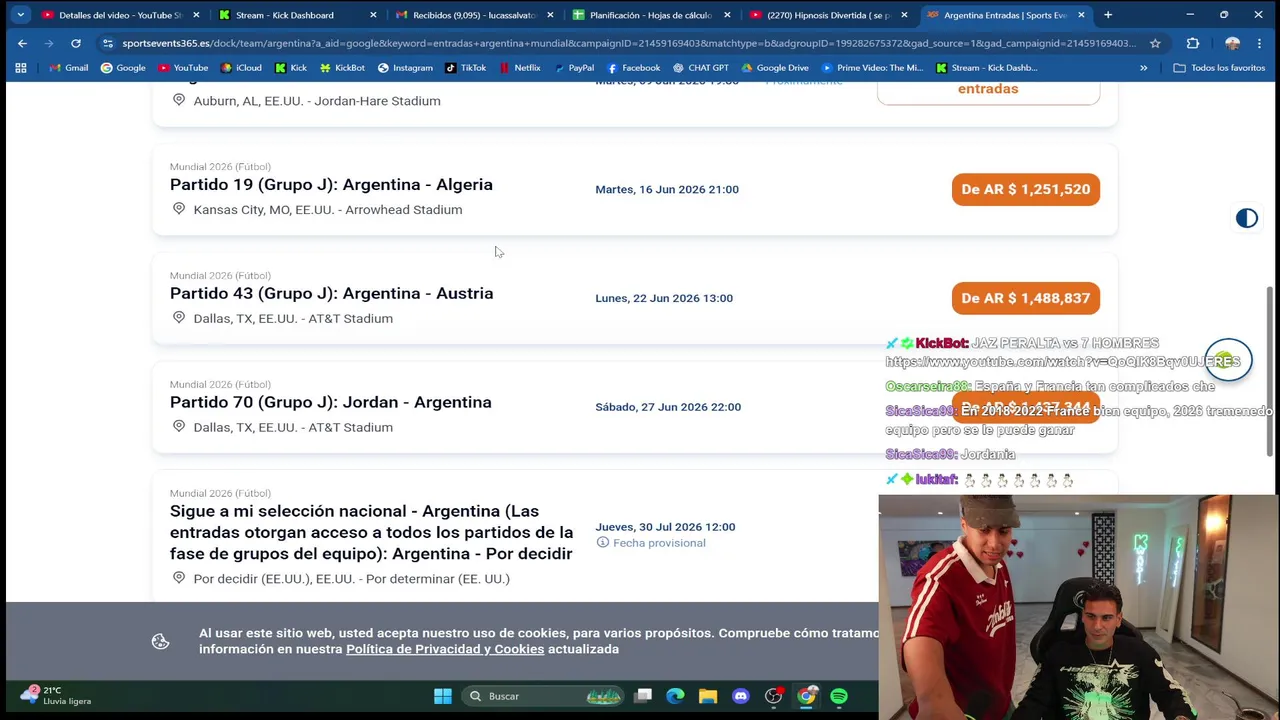Close the Stream - Kick Dashboard tab
1280x720 pixels.
373,15
